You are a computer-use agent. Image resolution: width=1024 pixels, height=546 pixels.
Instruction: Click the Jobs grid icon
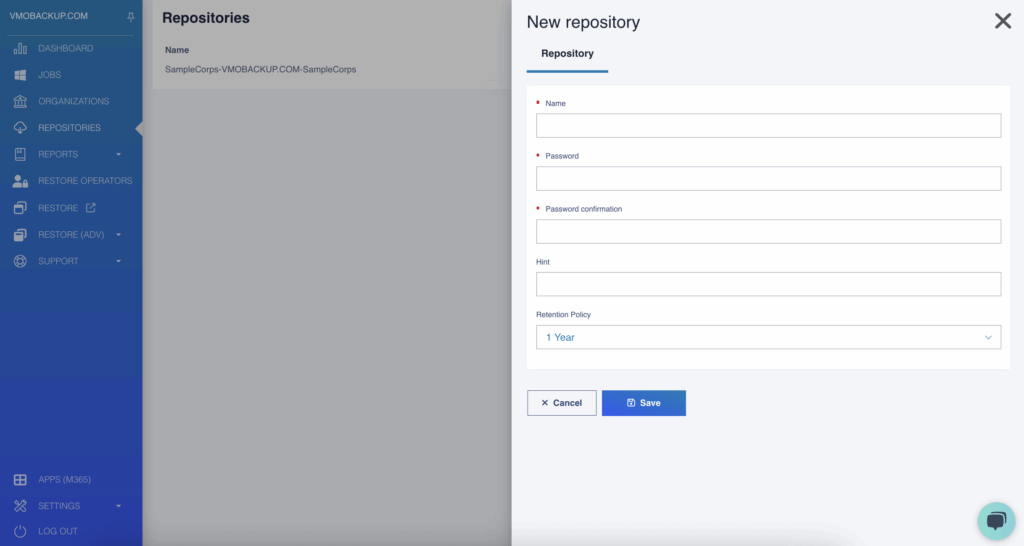20,75
